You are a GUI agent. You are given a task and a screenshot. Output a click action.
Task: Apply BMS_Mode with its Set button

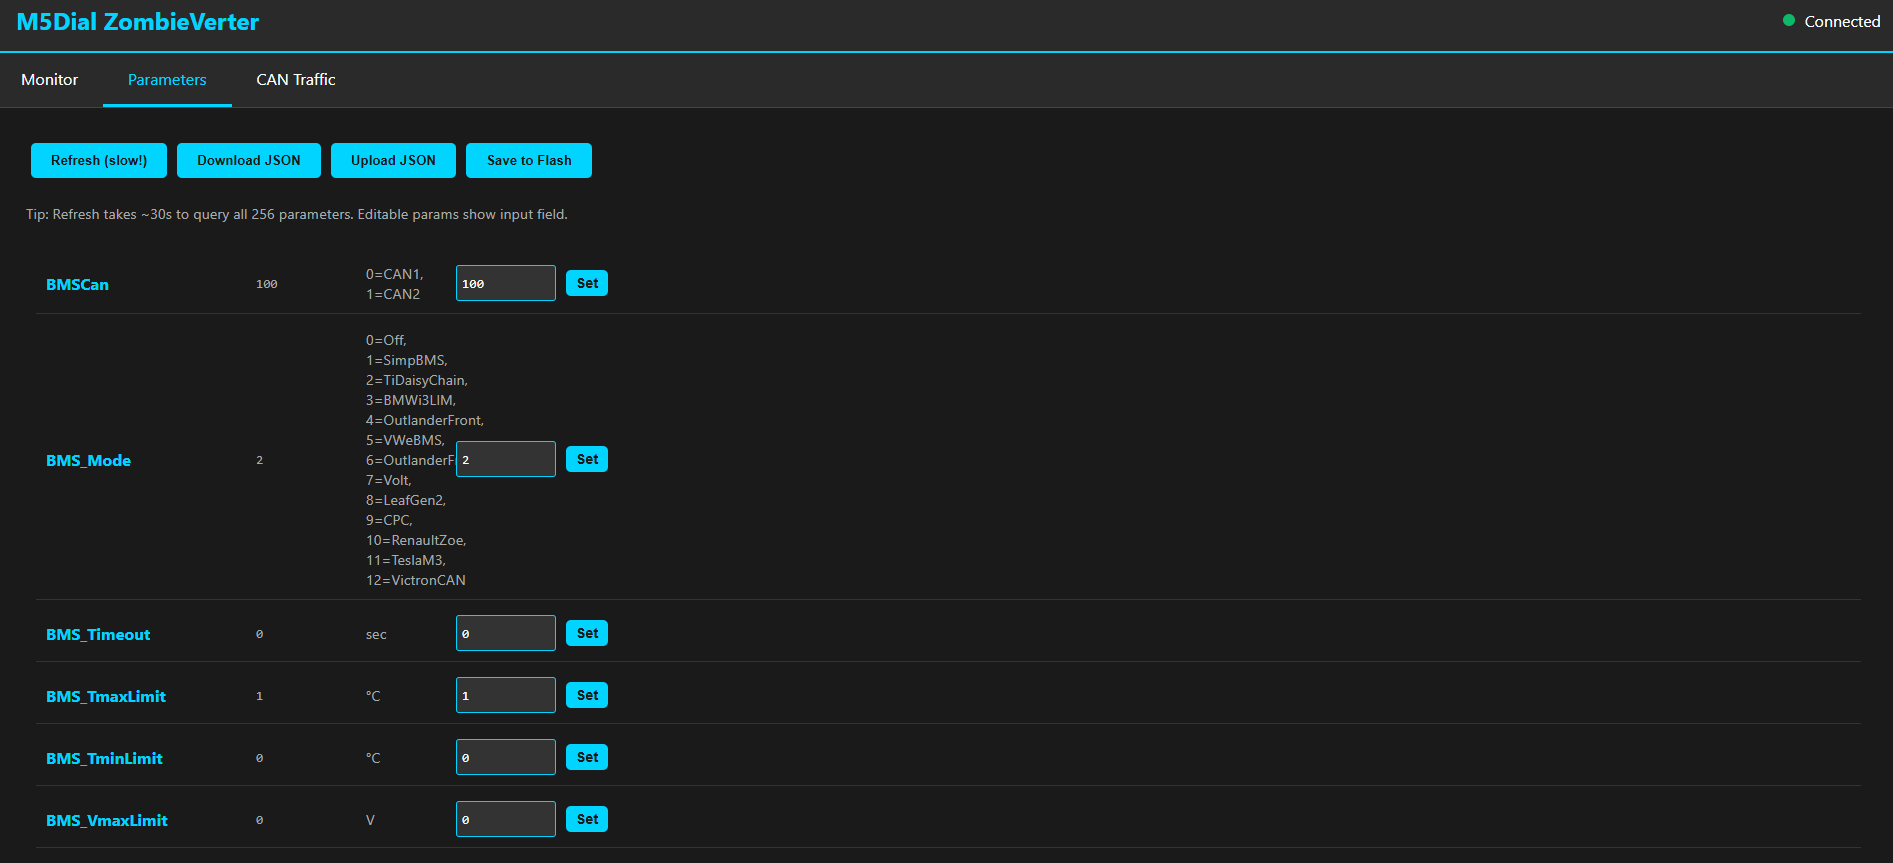587,459
